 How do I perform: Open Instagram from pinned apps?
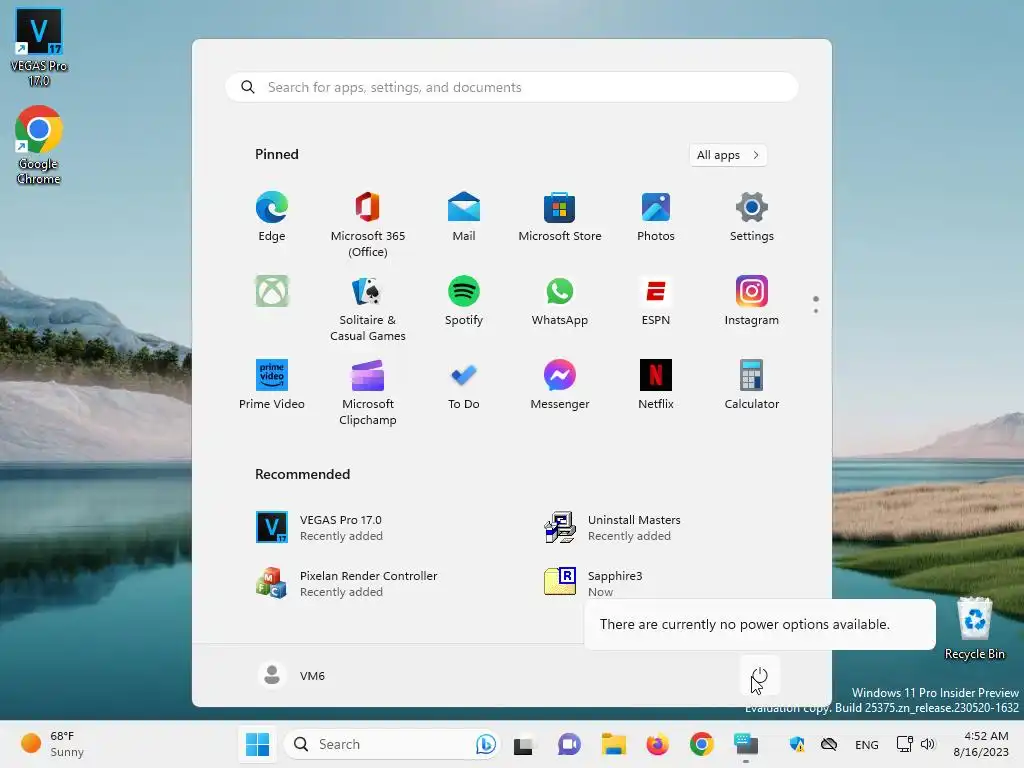tap(752, 301)
